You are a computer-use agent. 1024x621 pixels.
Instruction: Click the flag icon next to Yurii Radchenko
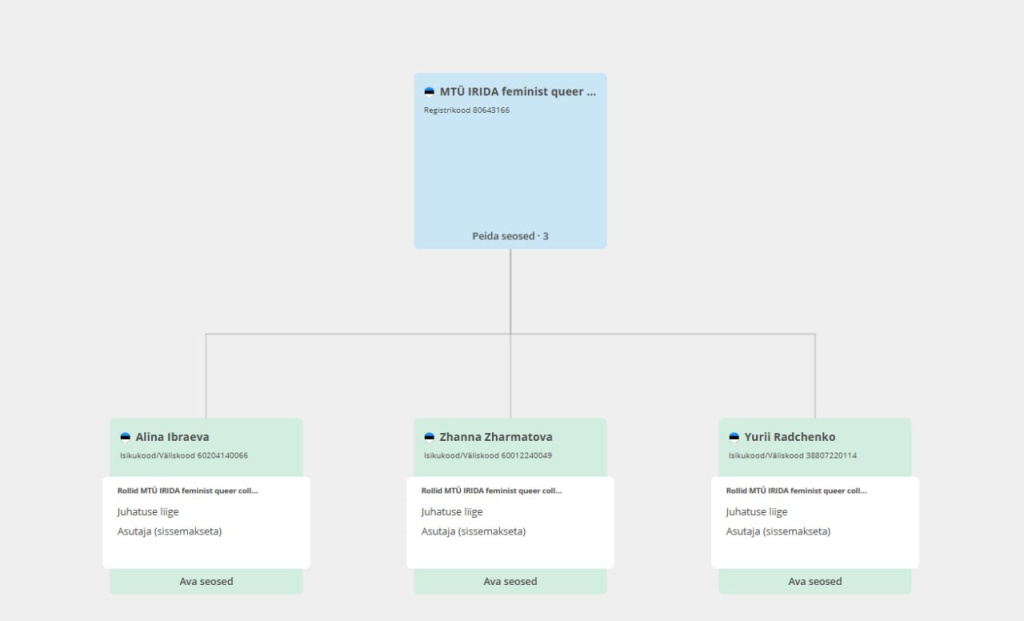[734, 437]
